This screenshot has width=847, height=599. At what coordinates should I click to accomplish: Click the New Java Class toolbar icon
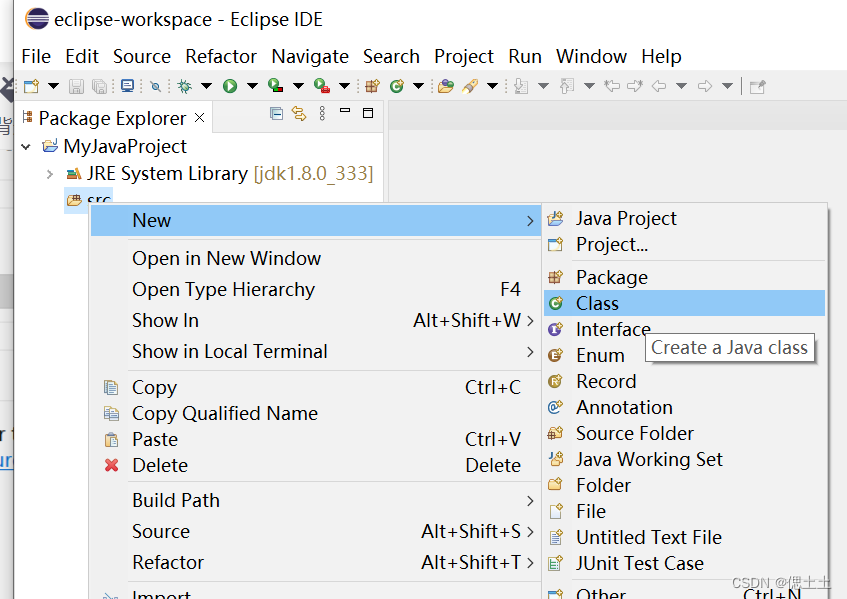pos(397,86)
